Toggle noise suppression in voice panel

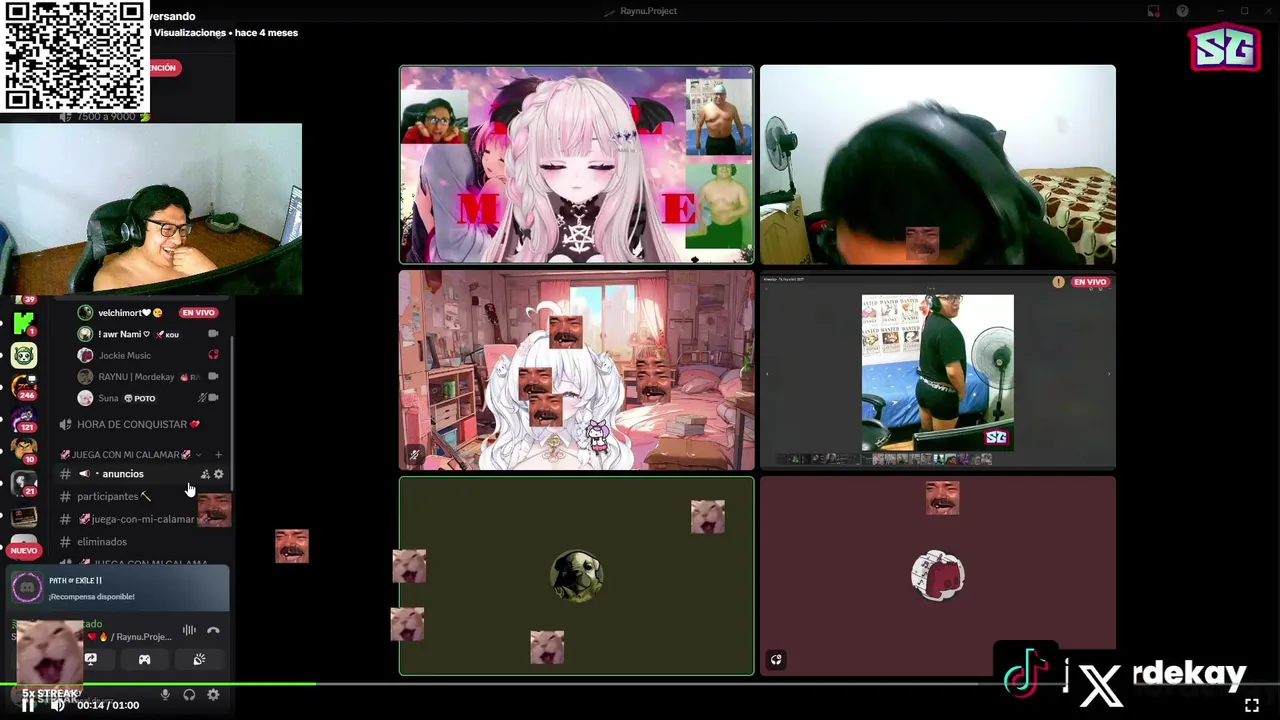click(189, 631)
